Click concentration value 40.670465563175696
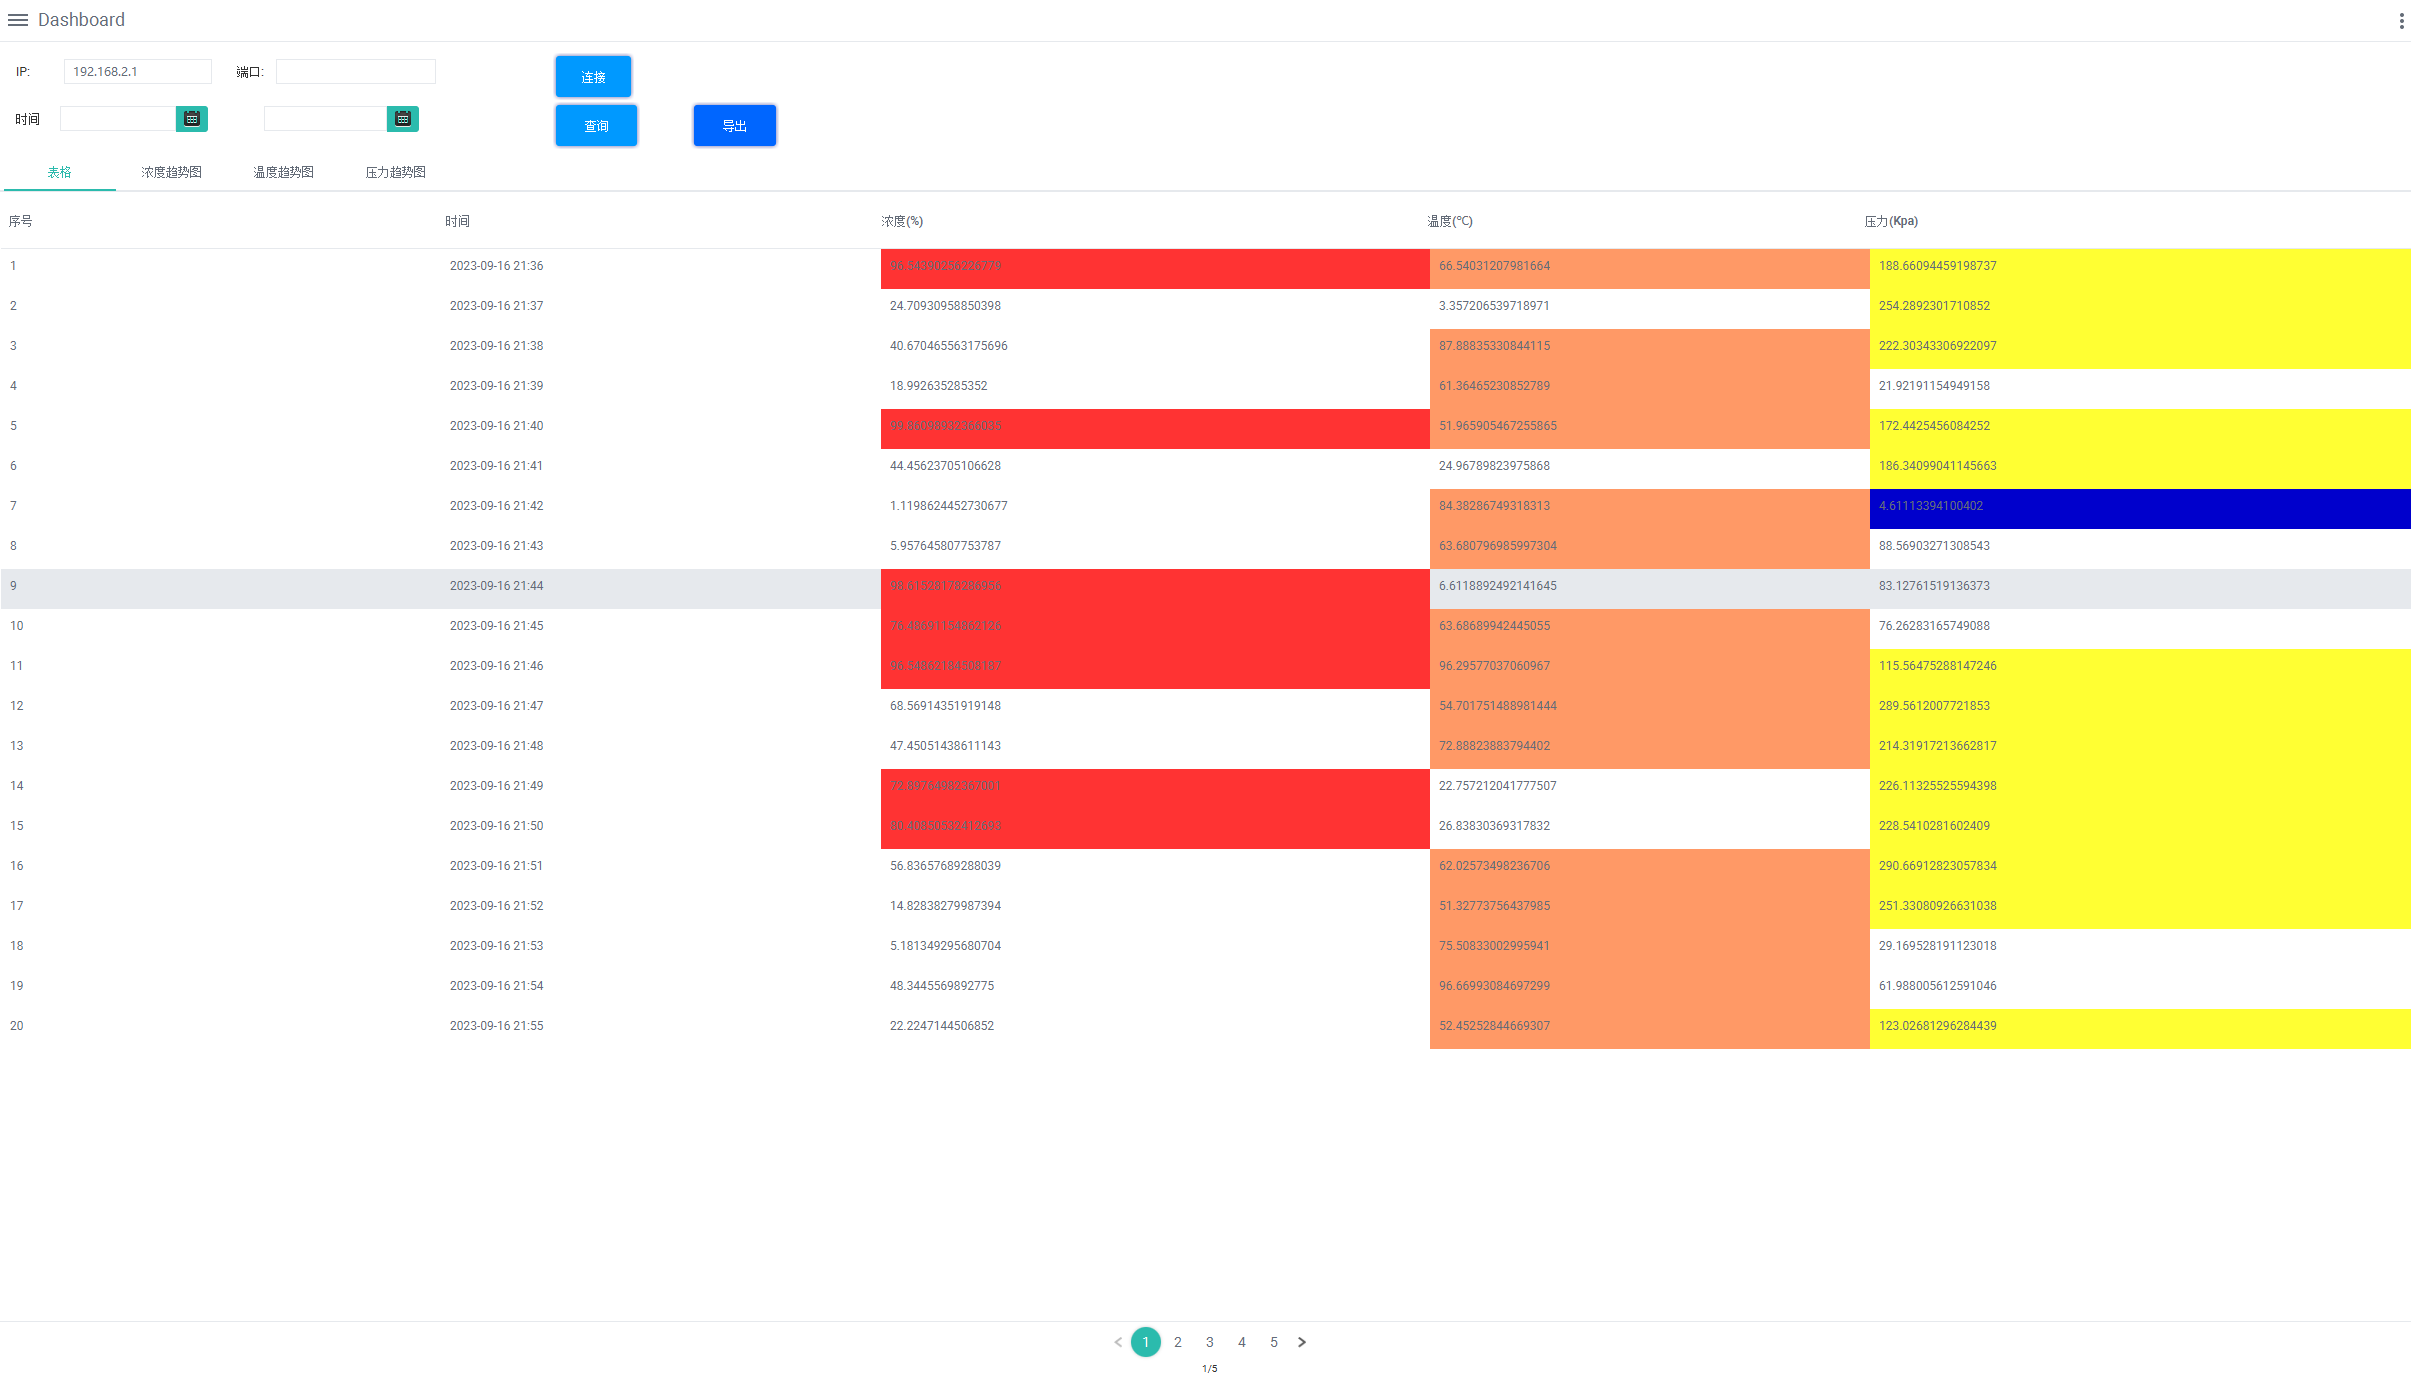The height and width of the screenshot is (1376, 2411). 949,346
